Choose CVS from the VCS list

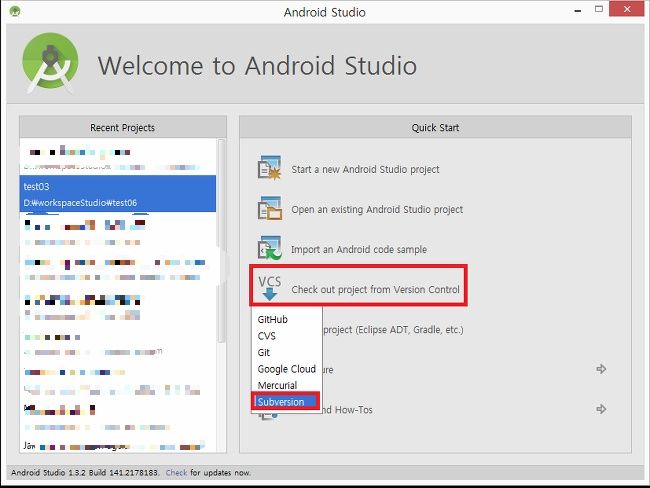click(267, 336)
